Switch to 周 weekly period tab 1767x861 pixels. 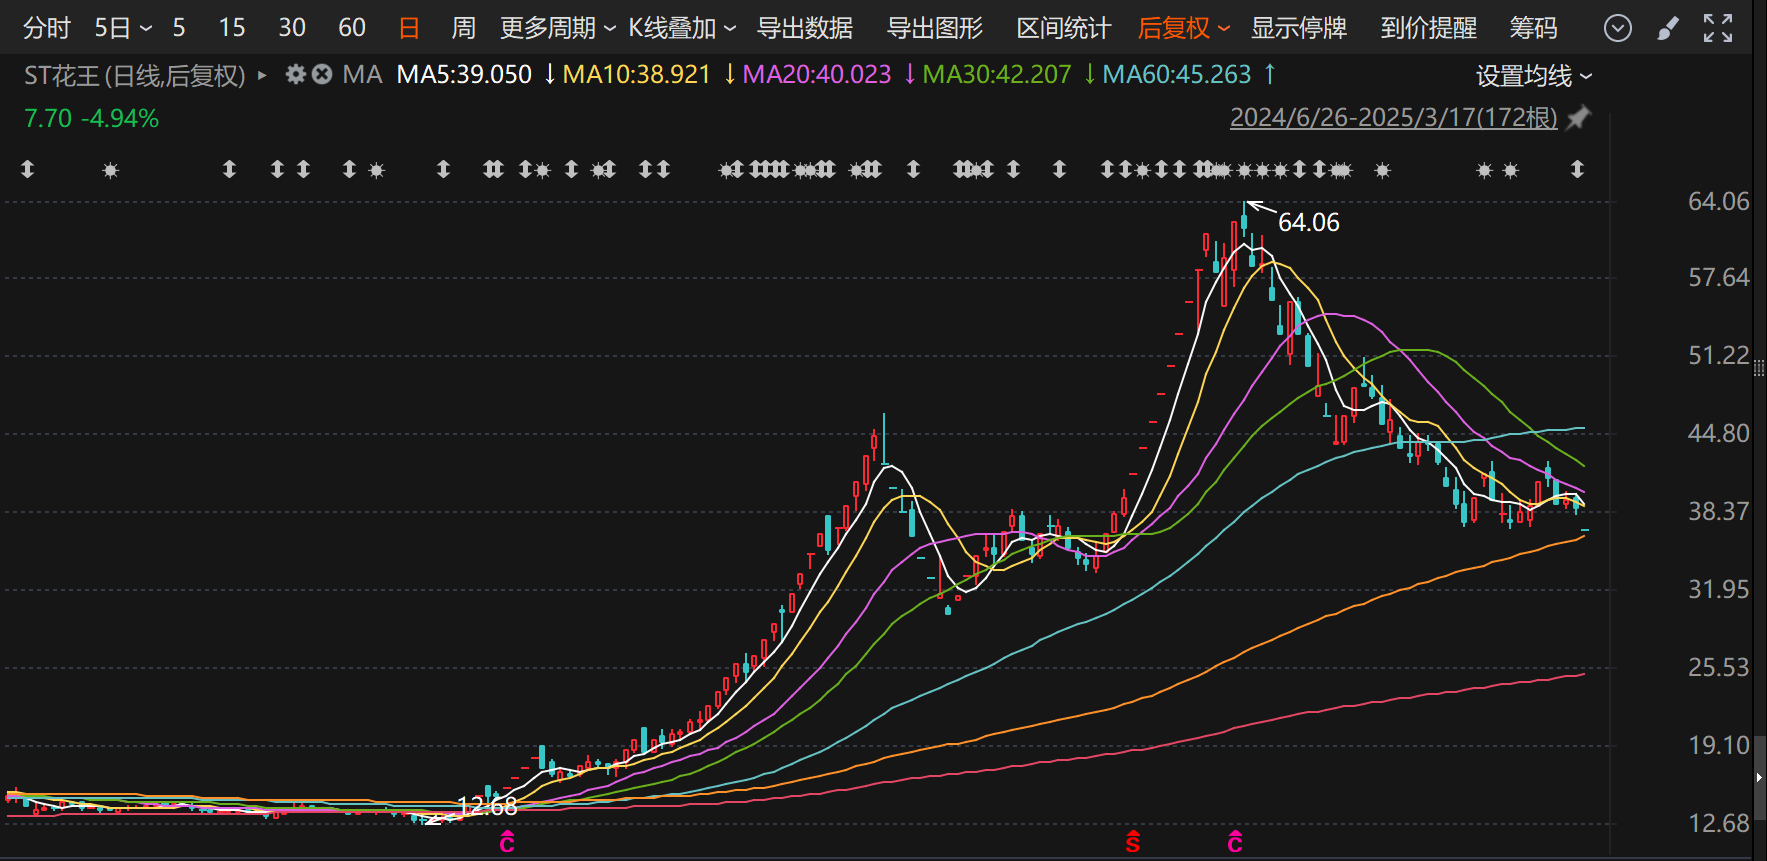(x=463, y=29)
